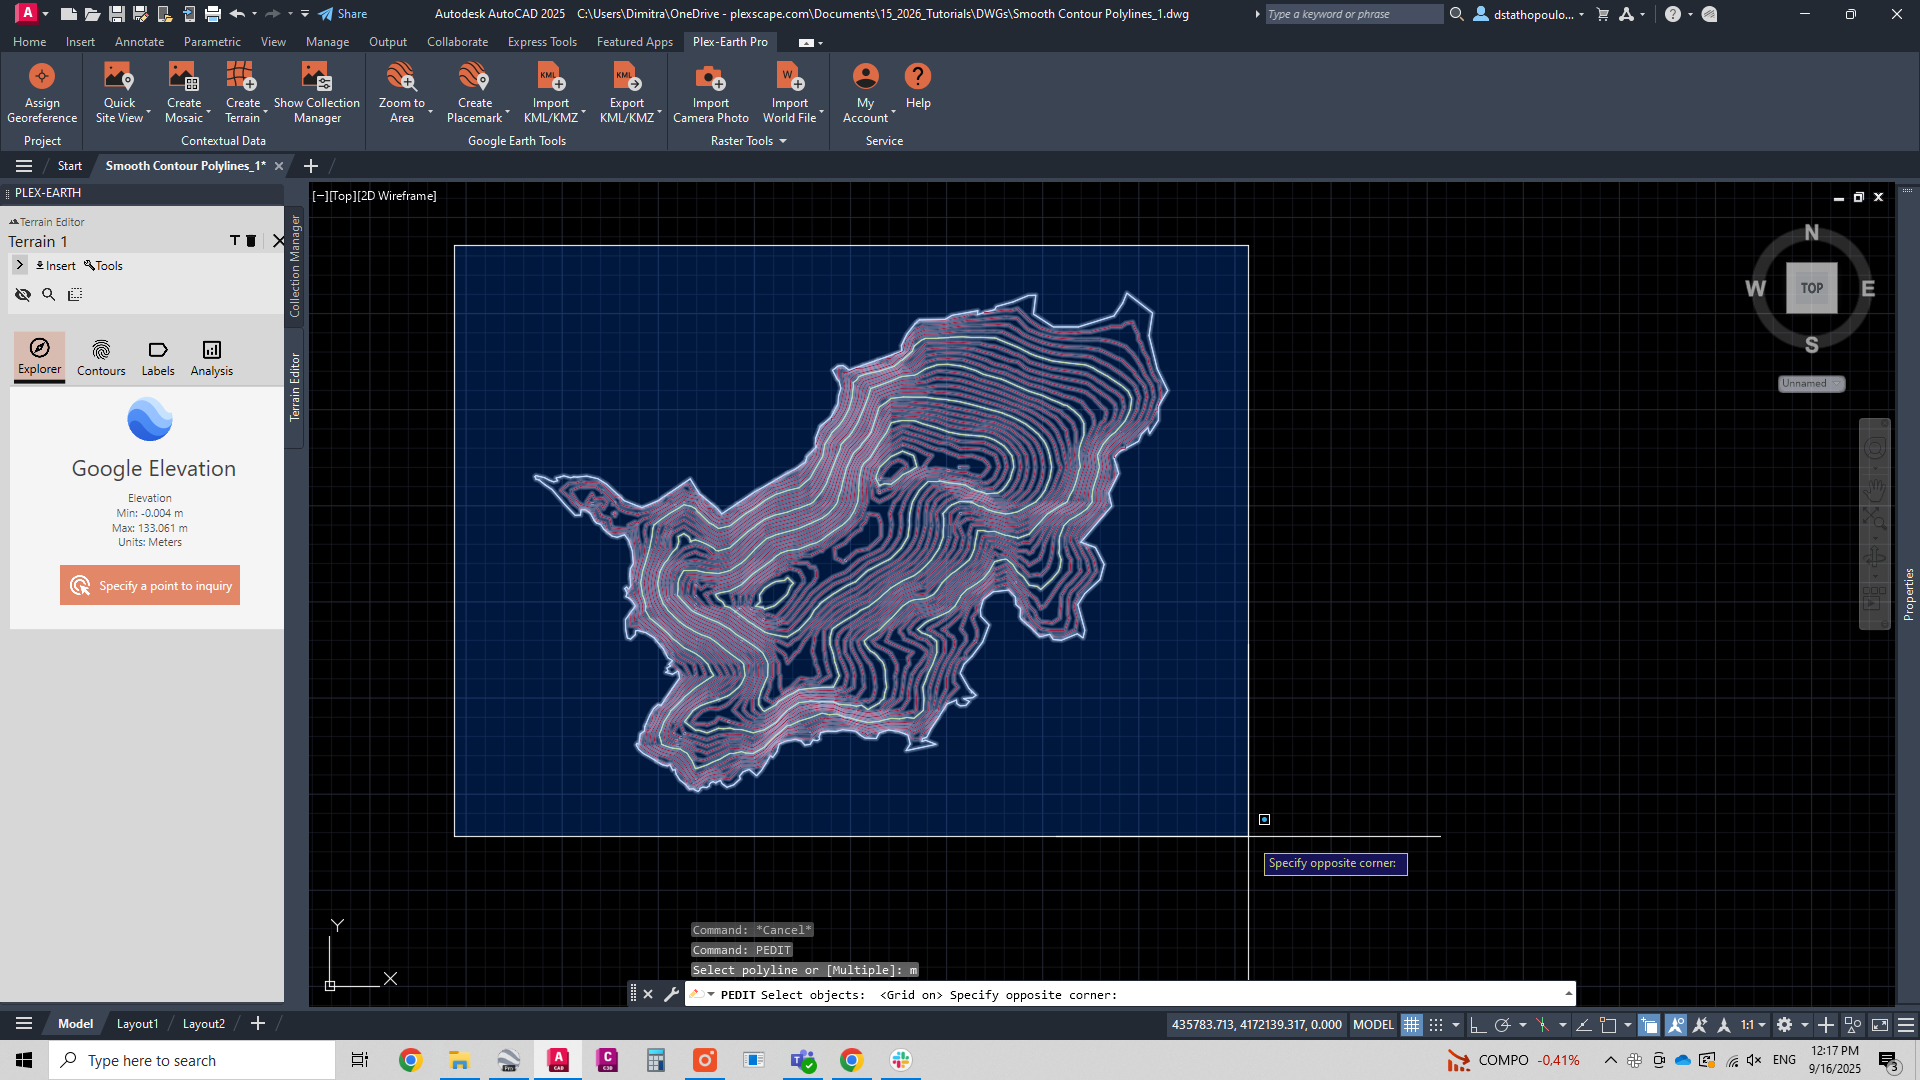Select the Explorer section
Screen dimensions: 1920x1080
(39, 356)
